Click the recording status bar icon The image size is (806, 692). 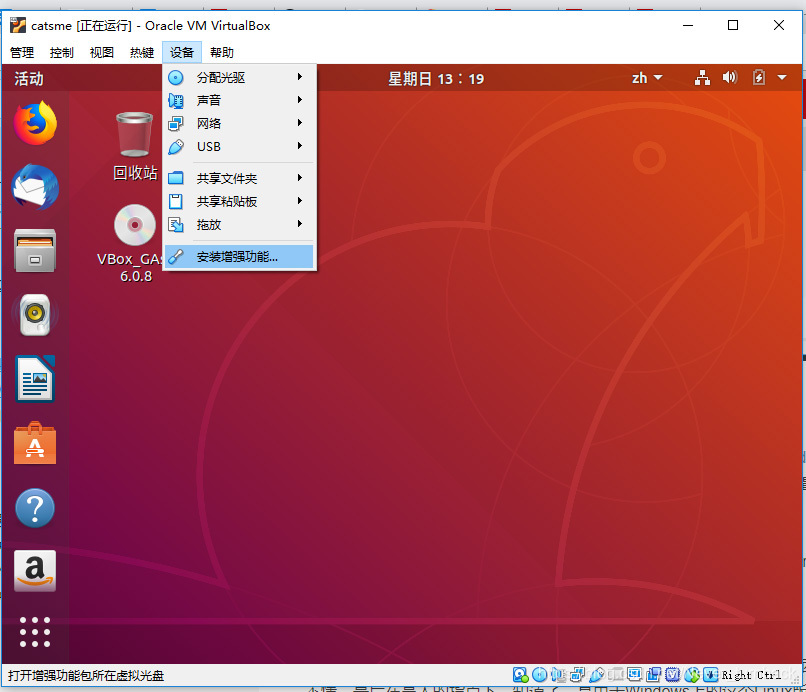(653, 675)
